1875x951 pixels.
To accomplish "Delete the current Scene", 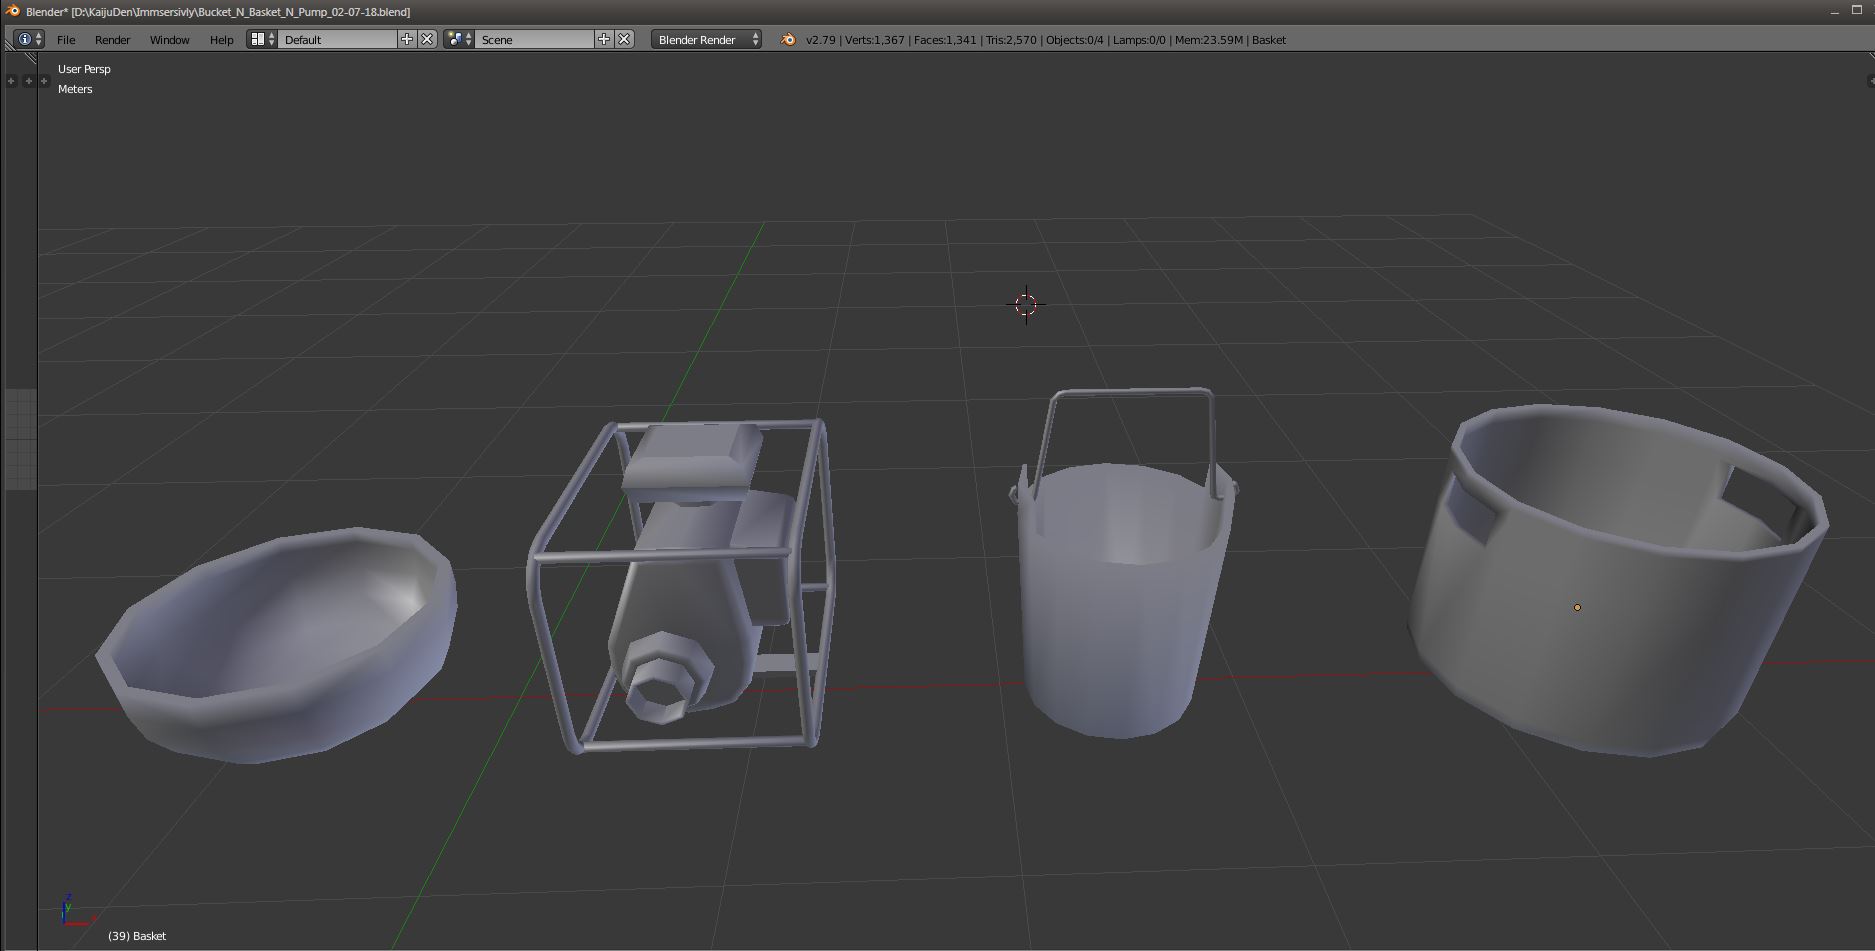I will tap(624, 39).
